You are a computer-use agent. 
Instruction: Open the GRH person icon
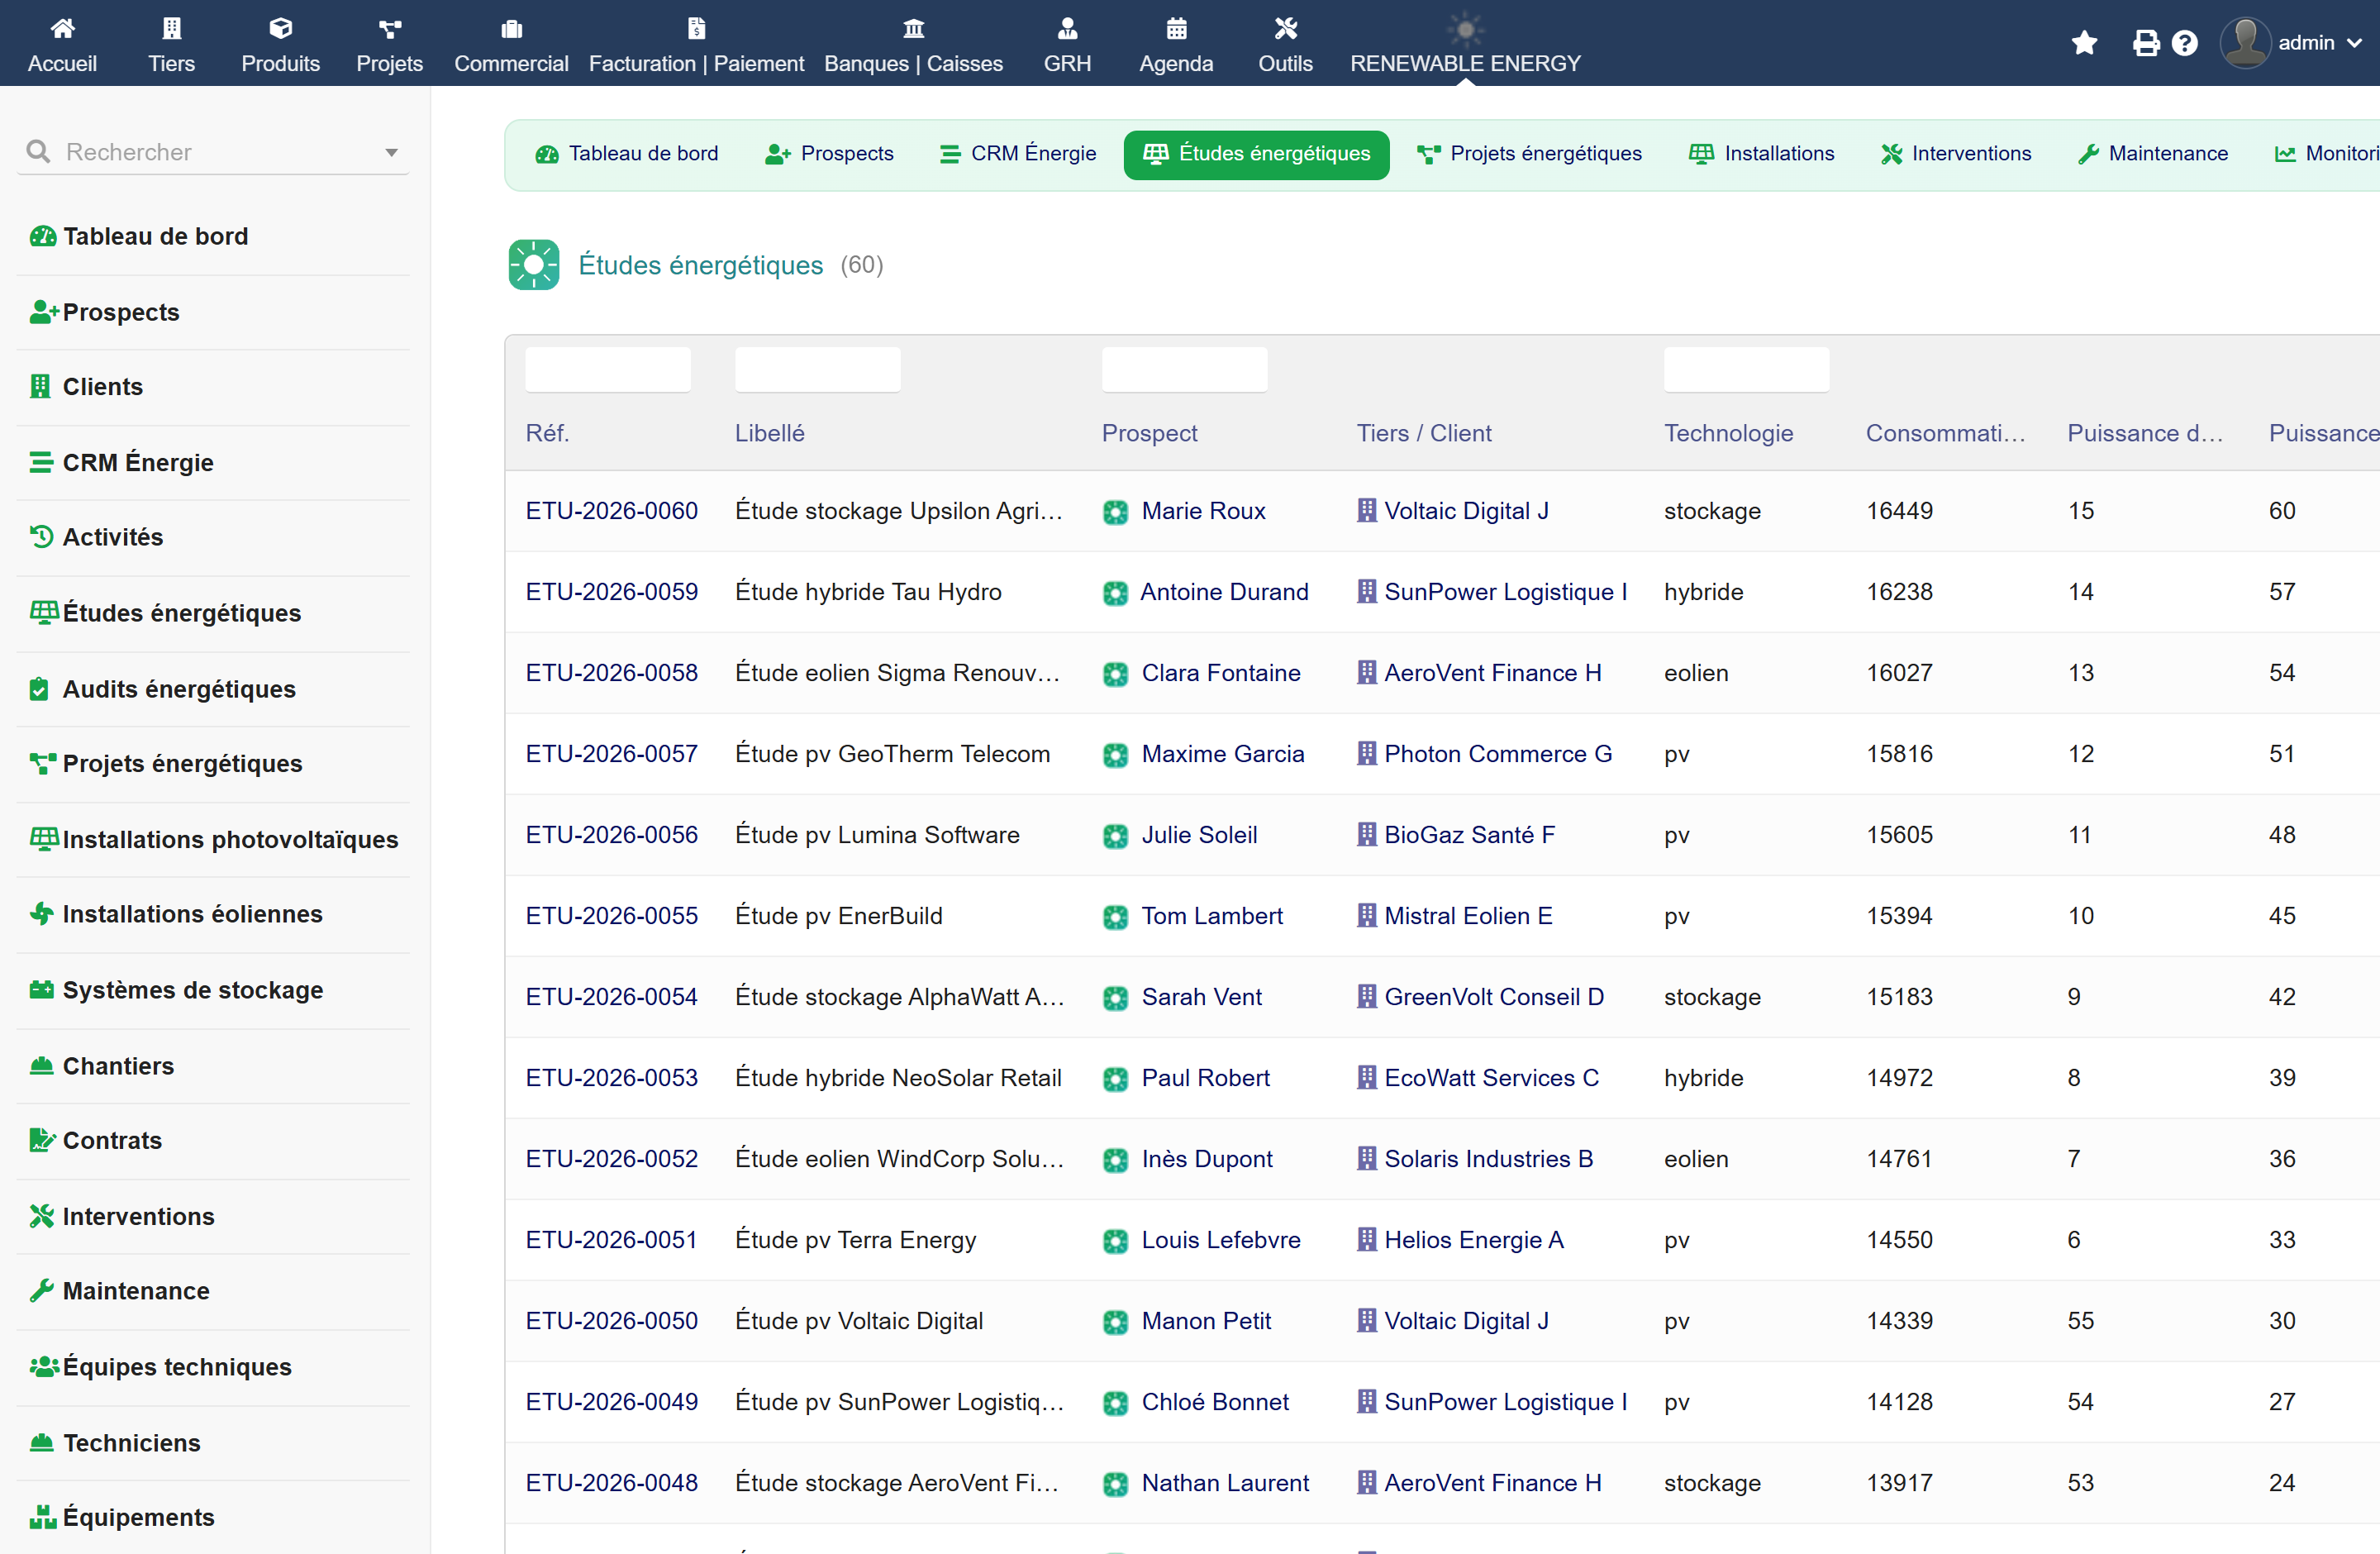1067,28
